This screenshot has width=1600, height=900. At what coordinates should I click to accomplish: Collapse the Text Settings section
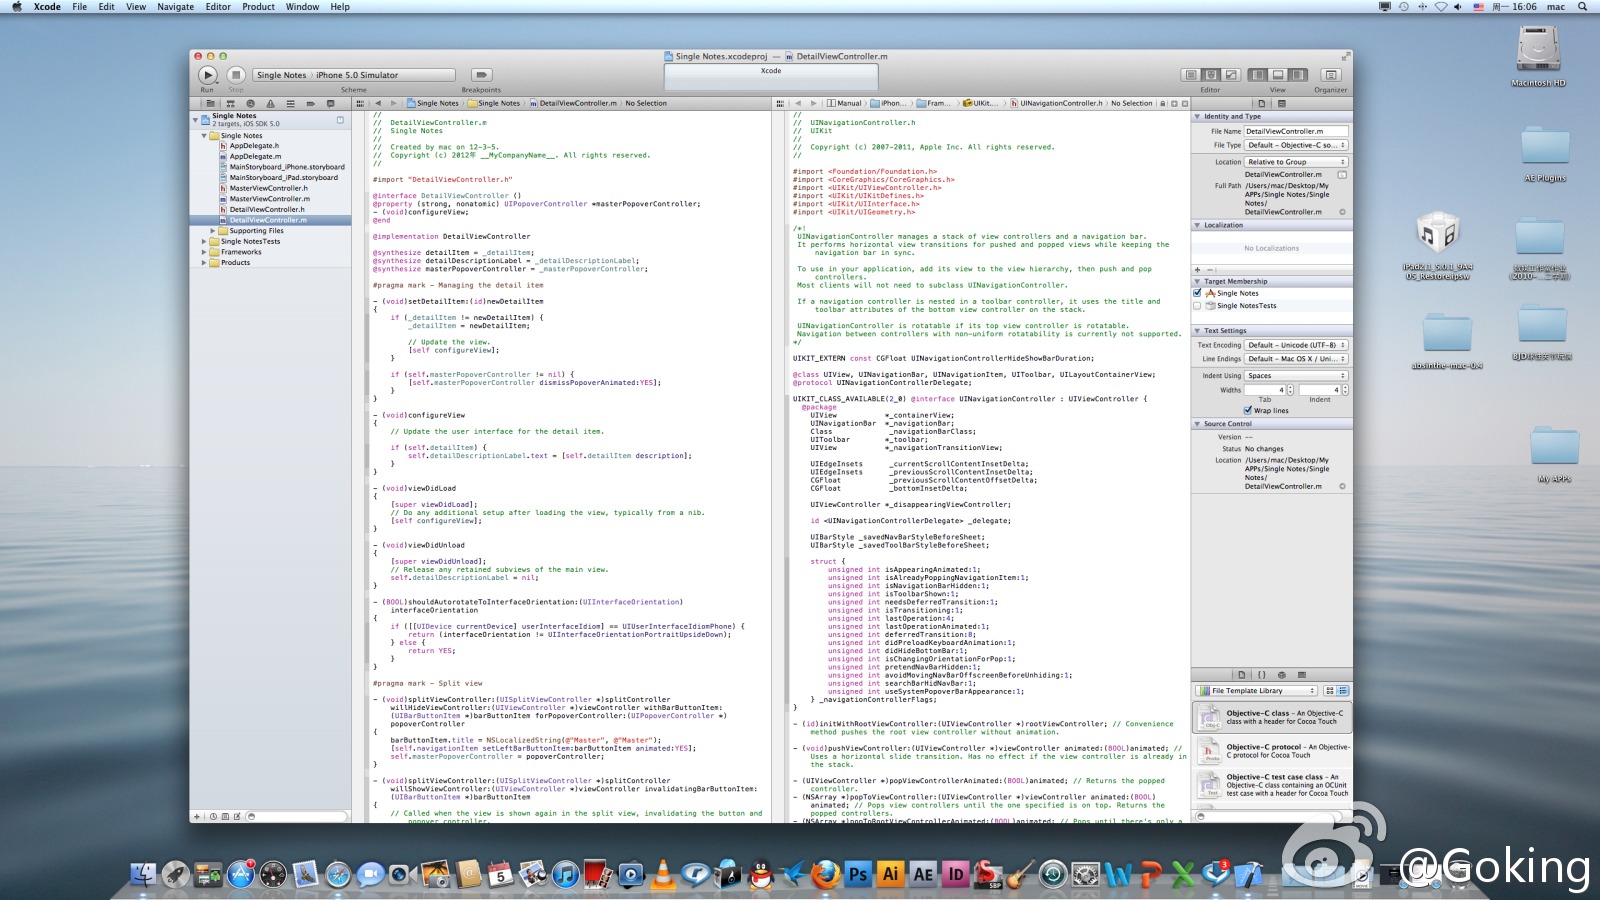(x=1198, y=330)
